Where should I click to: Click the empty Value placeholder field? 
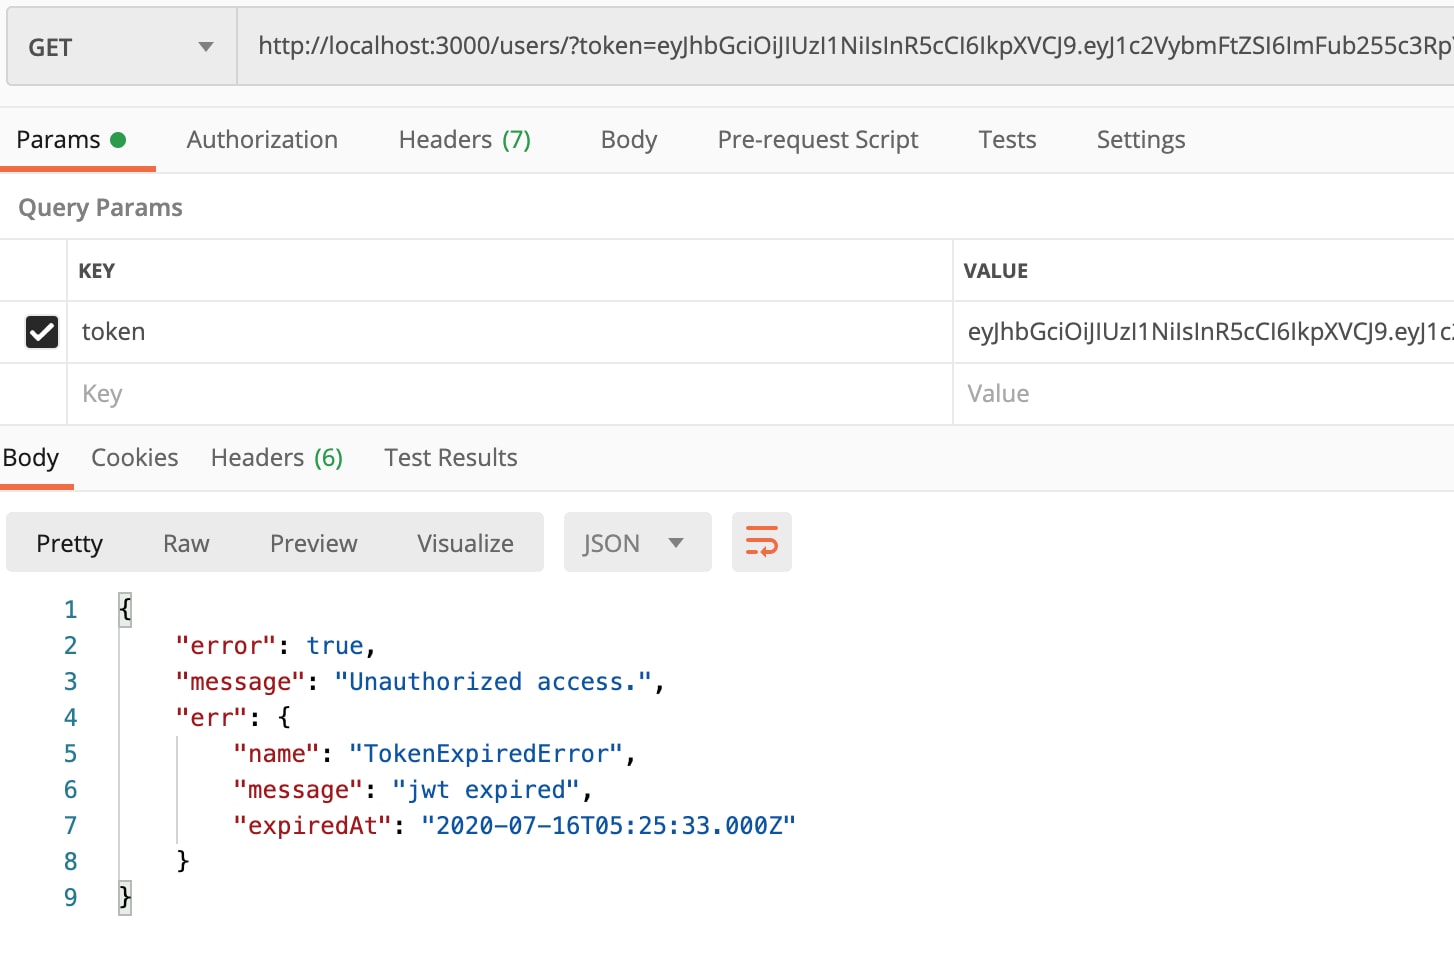[x=1204, y=394]
